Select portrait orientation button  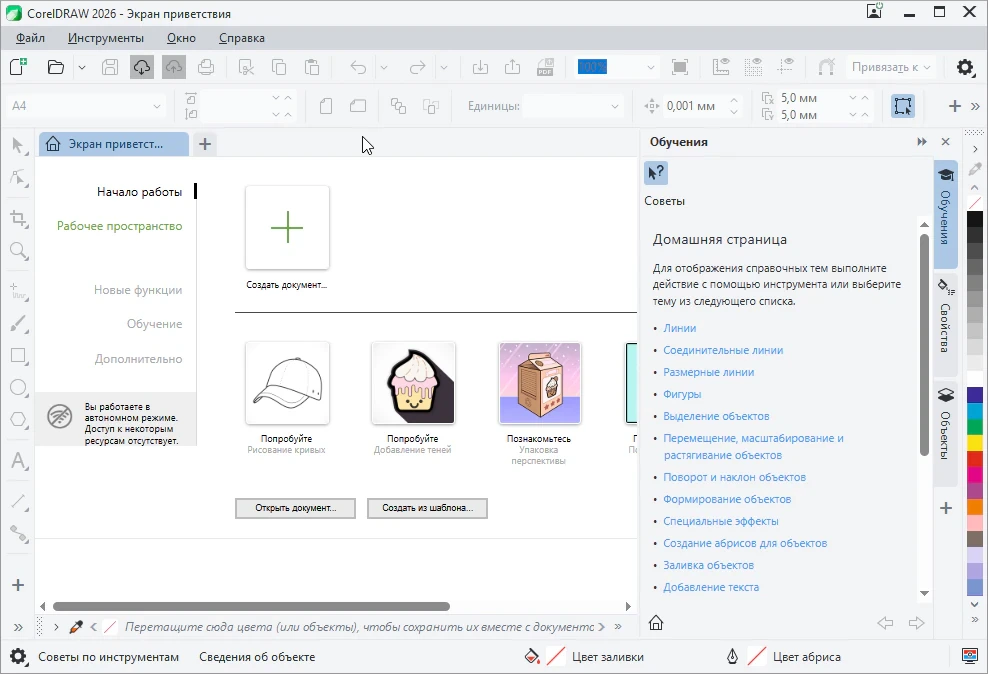coord(326,106)
